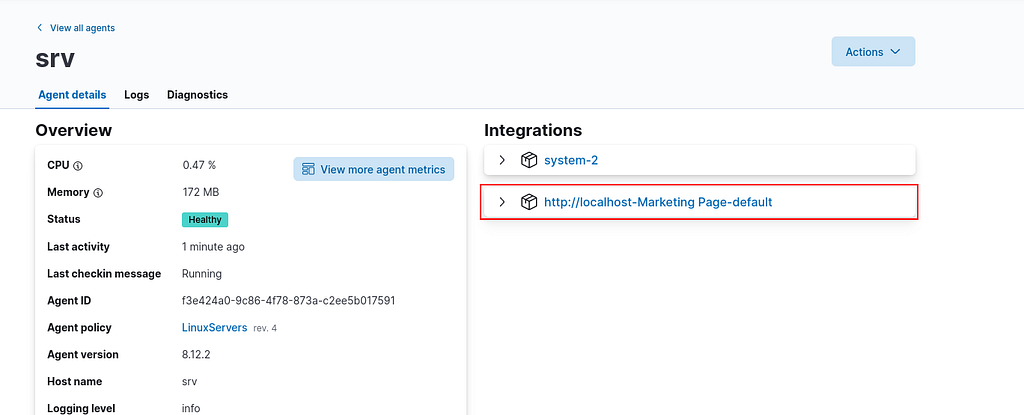Click the logging level value info
This screenshot has width=1024, height=415.
[x=191, y=408]
